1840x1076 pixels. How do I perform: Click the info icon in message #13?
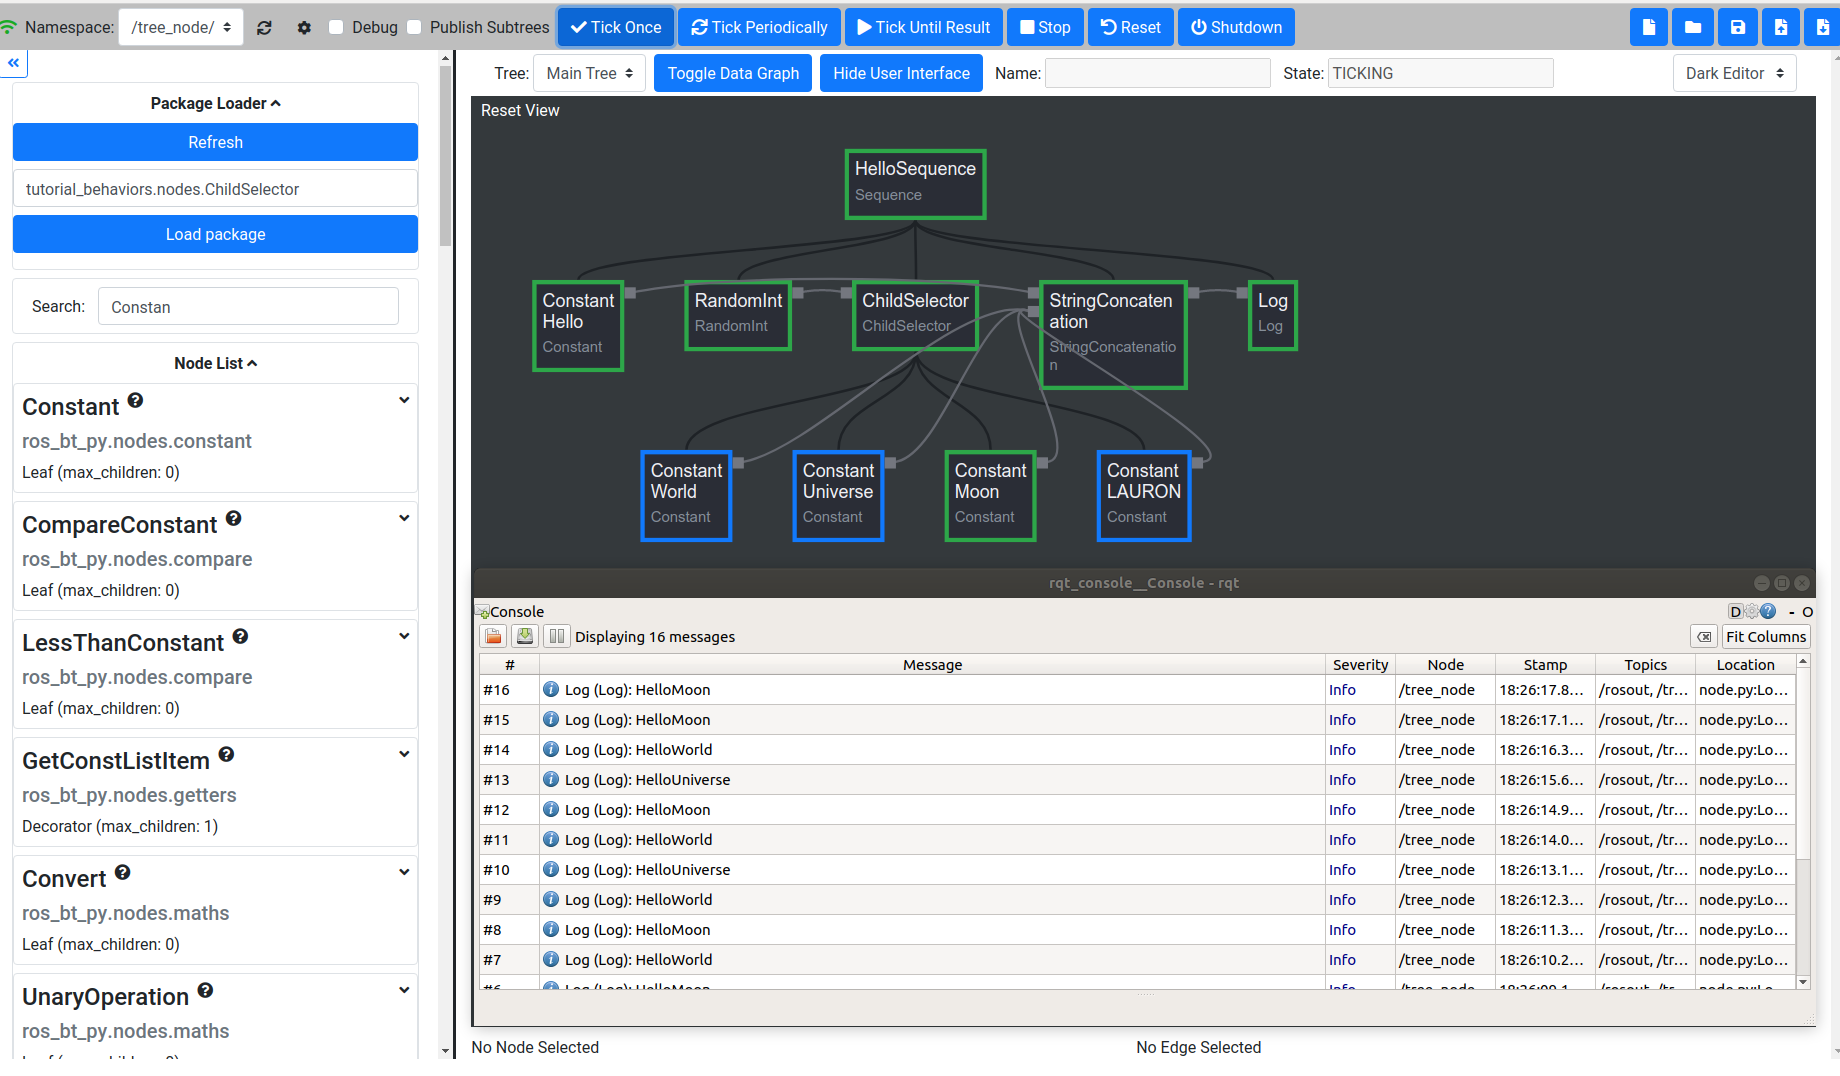(551, 779)
